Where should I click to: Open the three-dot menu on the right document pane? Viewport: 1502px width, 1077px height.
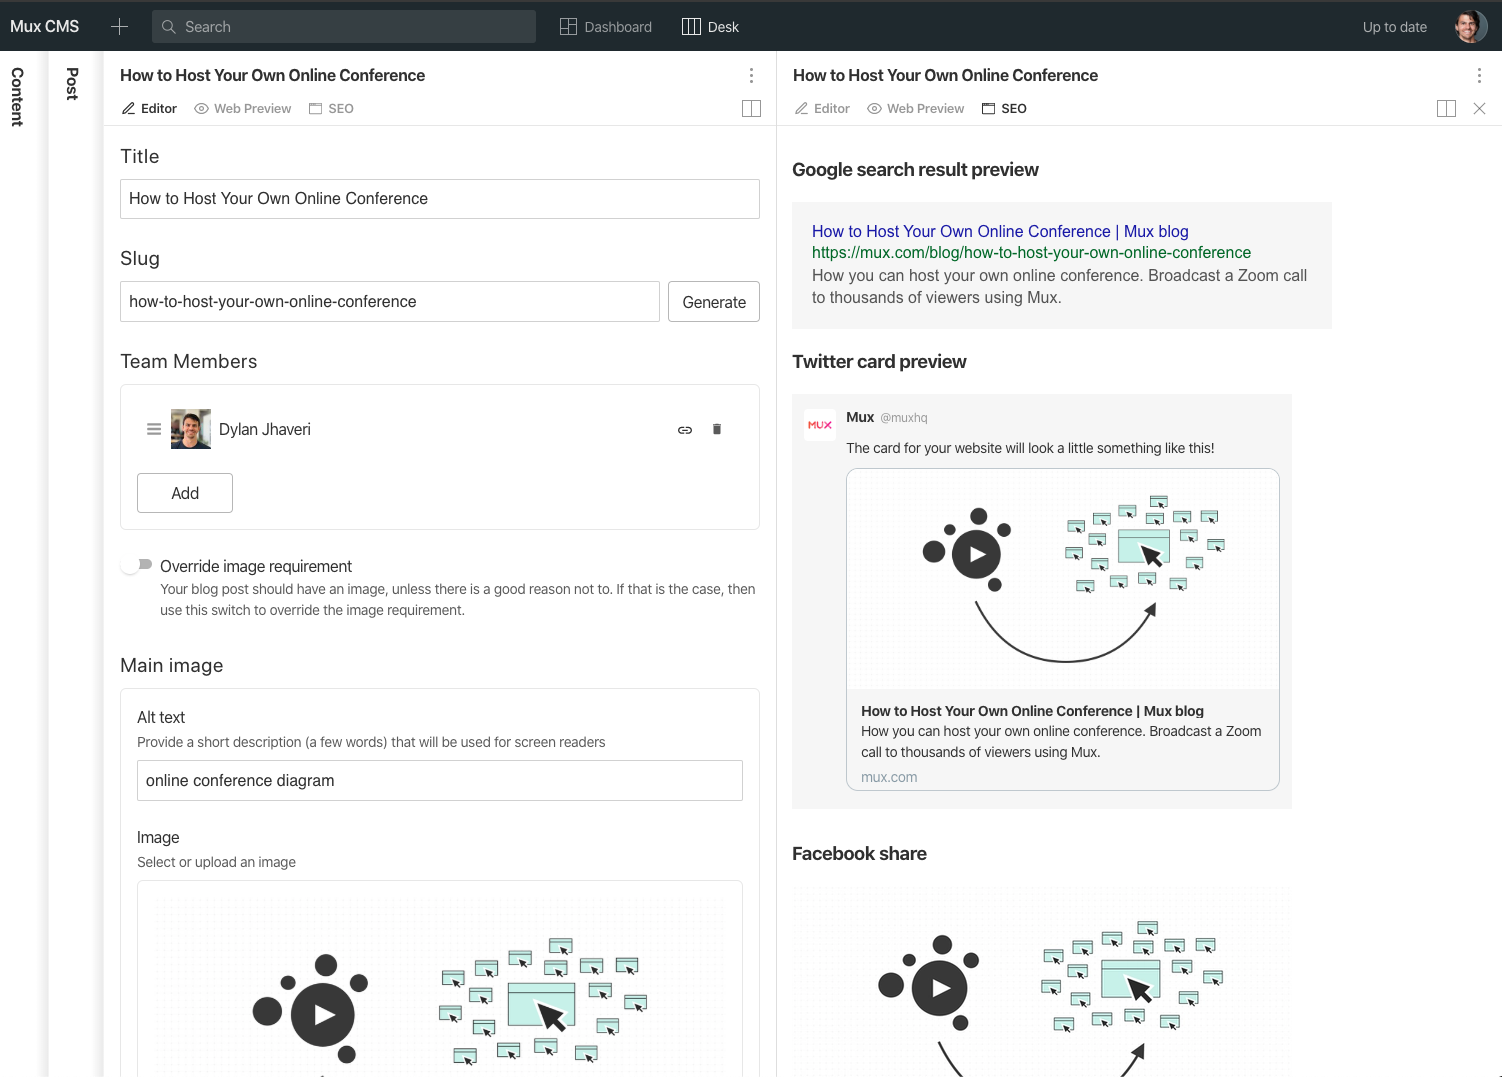[1479, 75]
